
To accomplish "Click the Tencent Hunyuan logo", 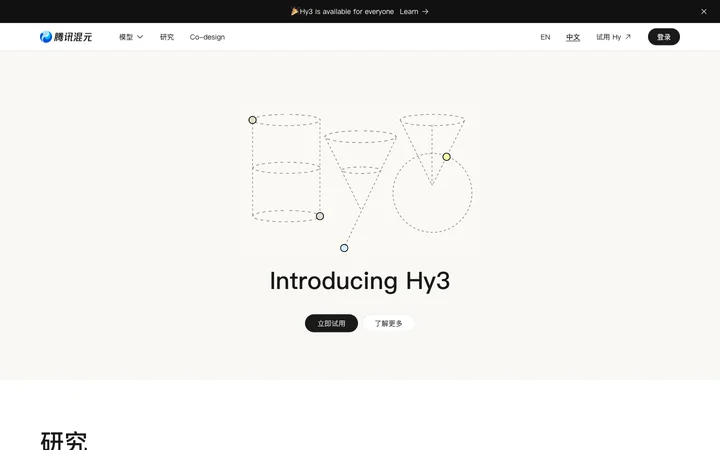I will click(66, 37).
